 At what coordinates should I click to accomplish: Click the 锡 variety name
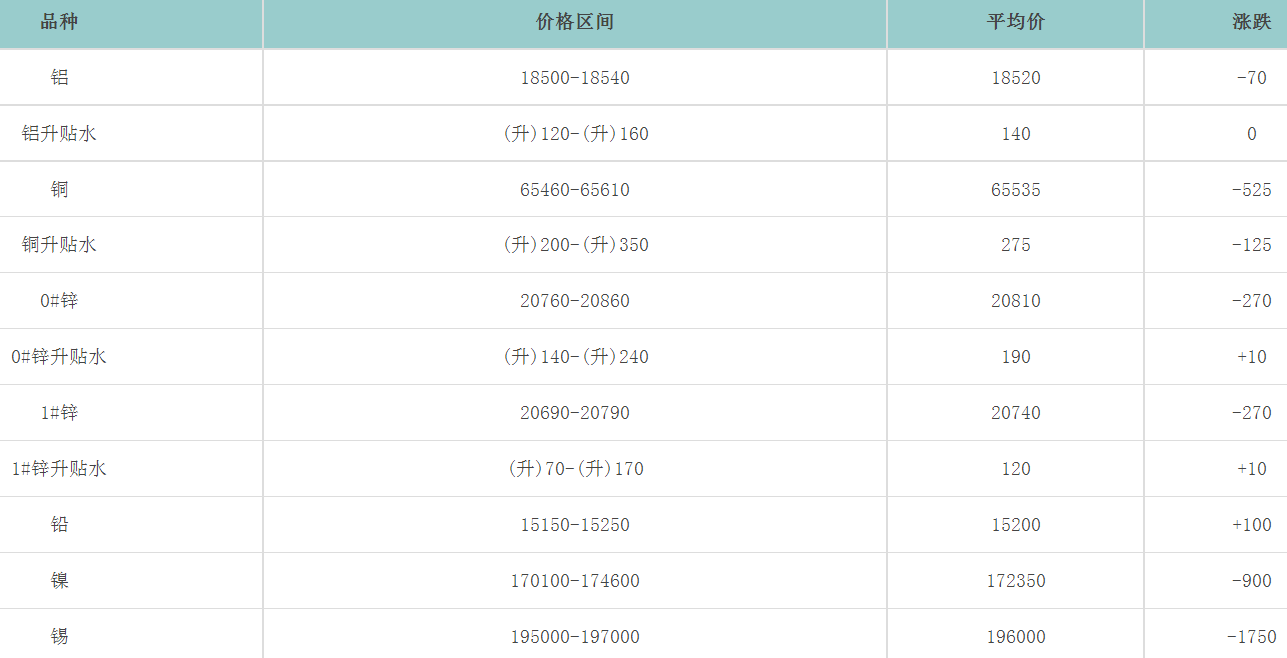point(60,637)
